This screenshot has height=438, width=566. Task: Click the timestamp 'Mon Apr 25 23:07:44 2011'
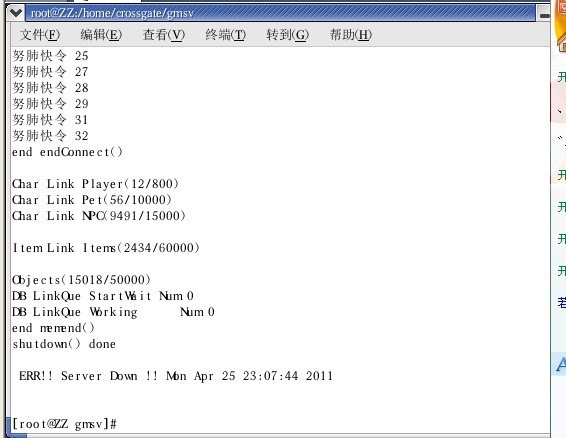[249, 376]
